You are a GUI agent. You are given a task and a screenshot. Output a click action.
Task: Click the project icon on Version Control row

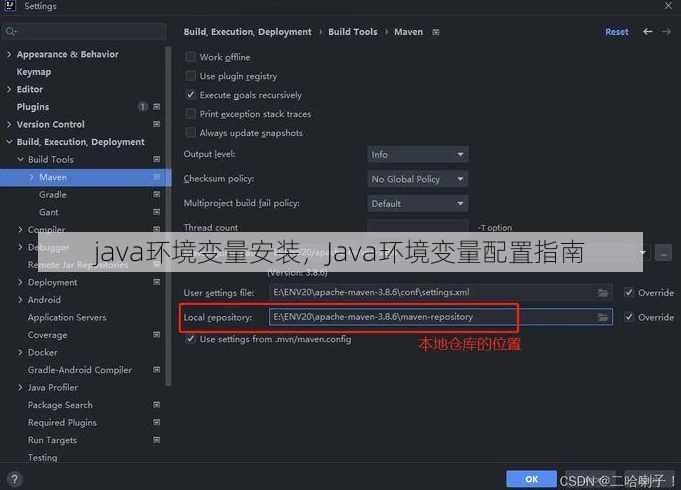pos(157,124)
